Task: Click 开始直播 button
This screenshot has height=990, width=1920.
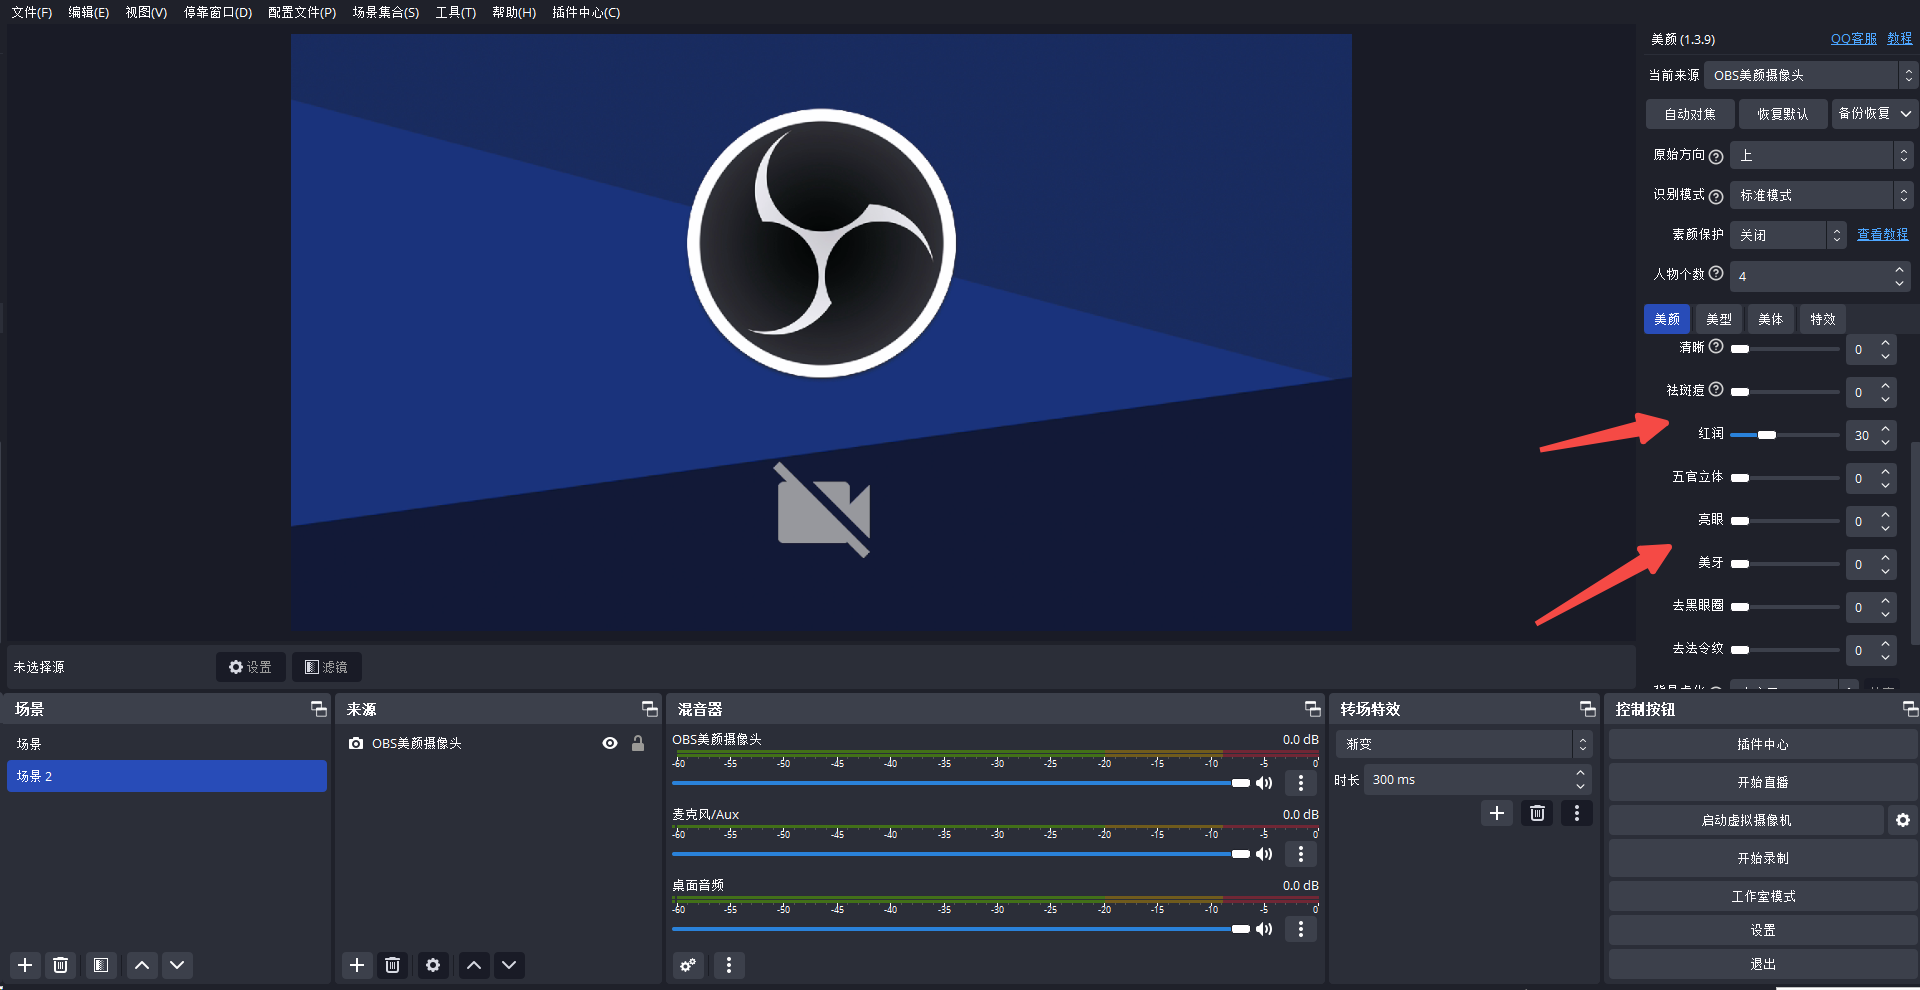Action: tap(1762, 782)
